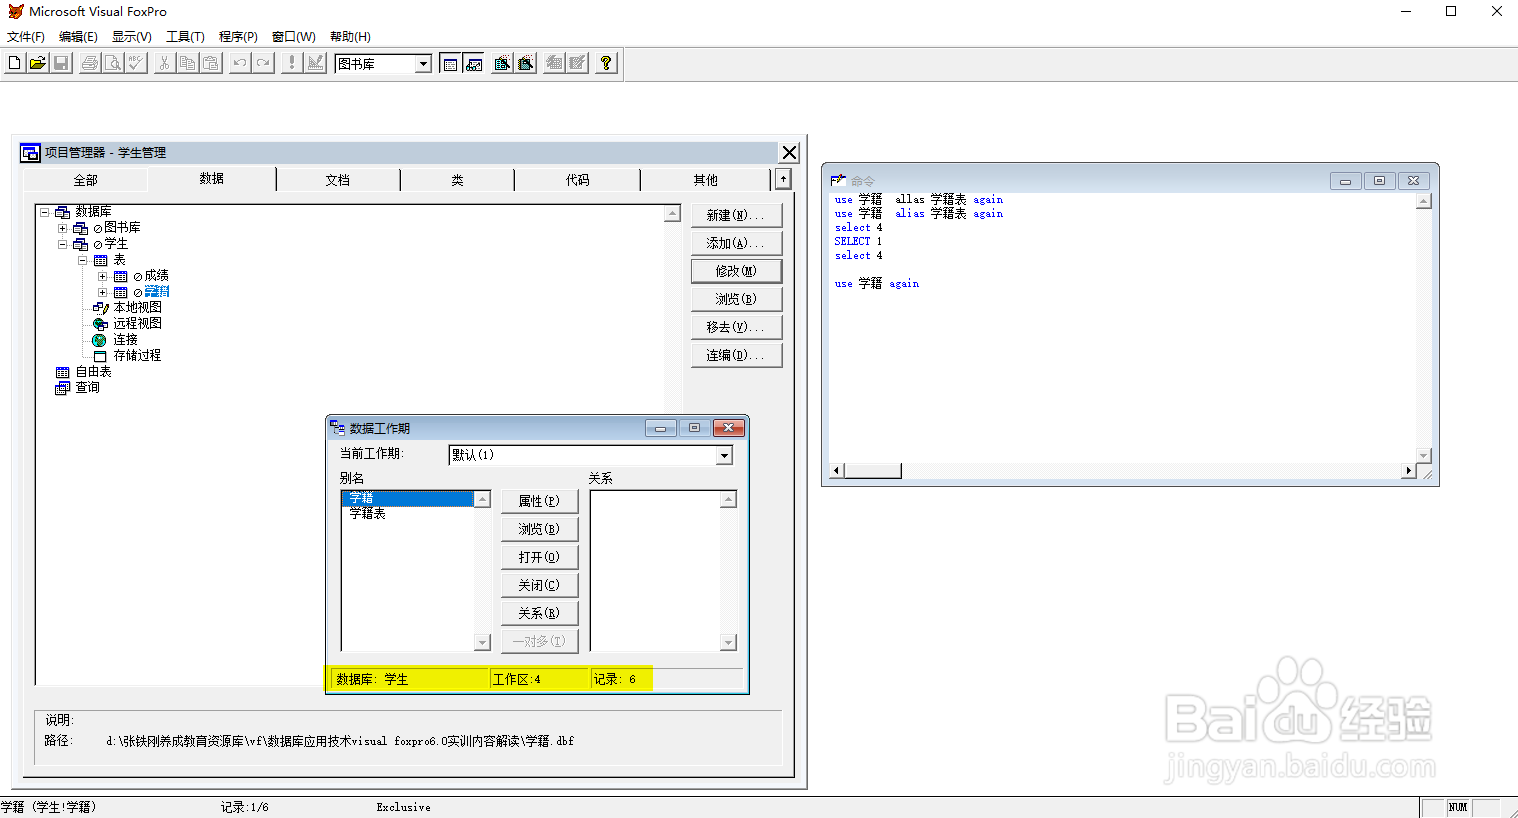Screen dimensions: 1518x818
Task: Open the 帮助(H) menu
Action: [x=350, y=37]
